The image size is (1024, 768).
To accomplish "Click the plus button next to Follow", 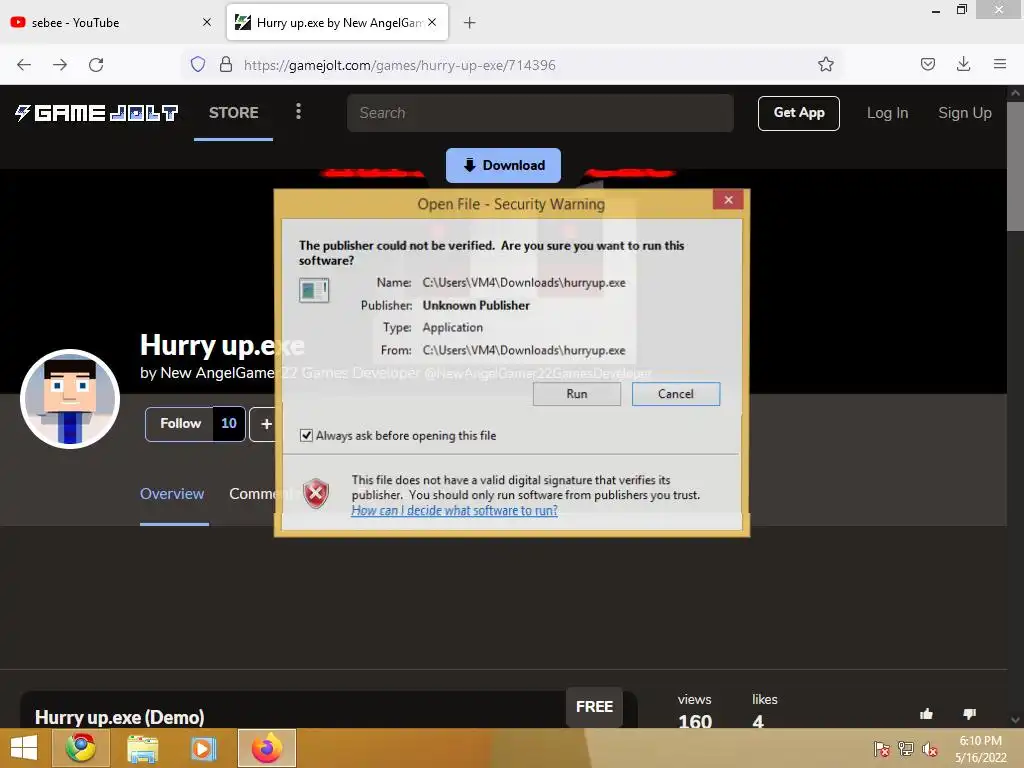I will (x=266, y=424).
